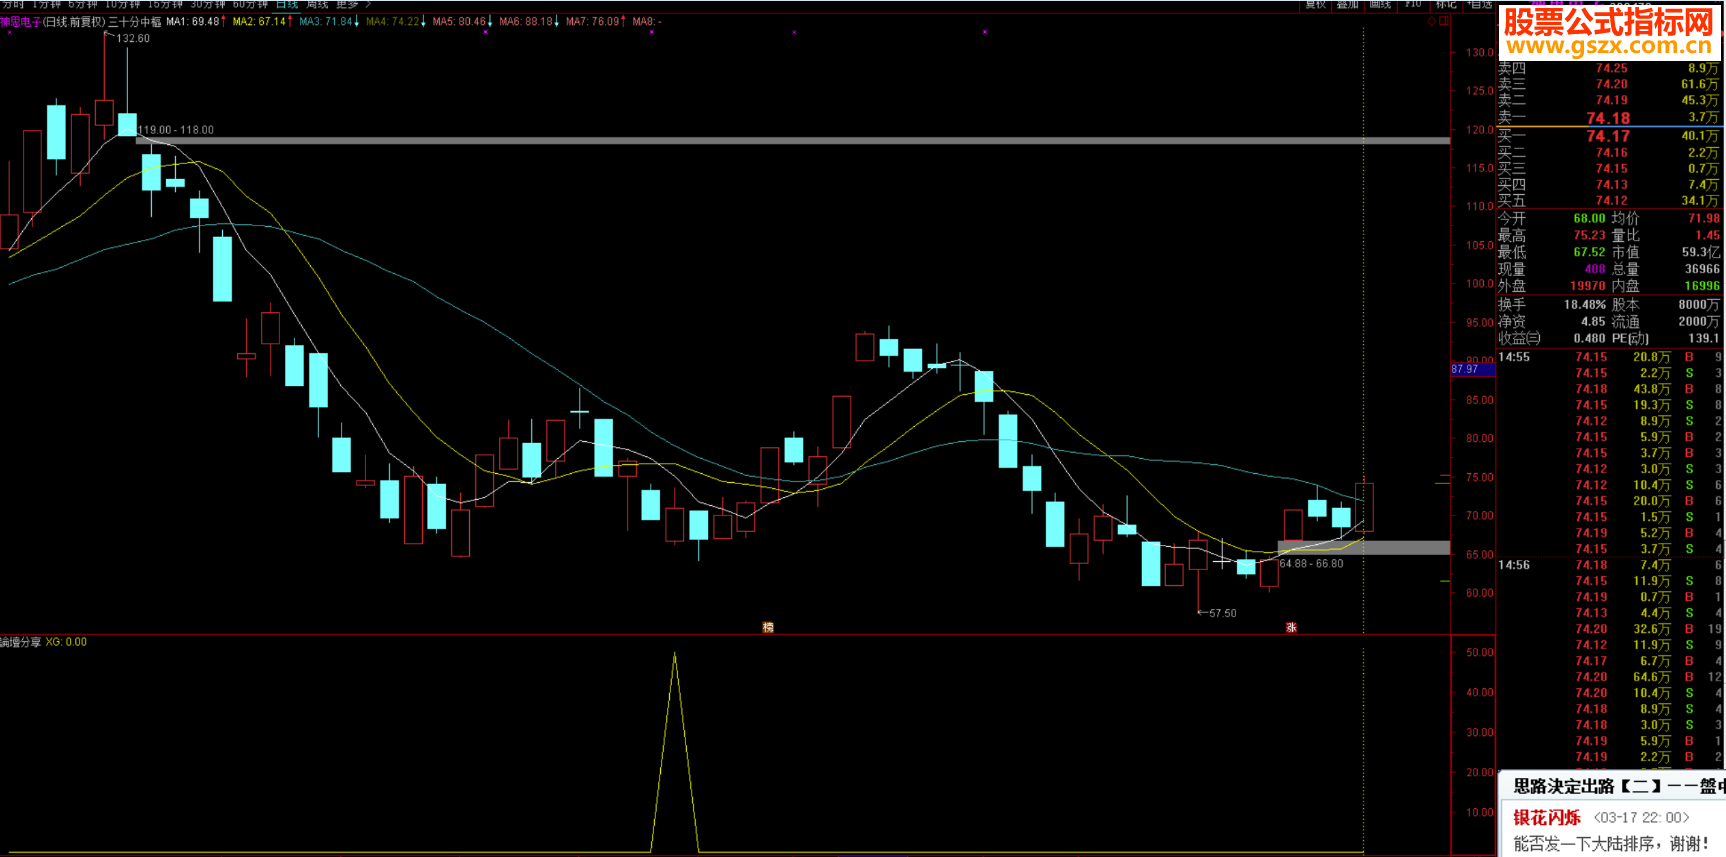
Task: Click the 119.00 - 118.00 zone label
Action: 176,130
